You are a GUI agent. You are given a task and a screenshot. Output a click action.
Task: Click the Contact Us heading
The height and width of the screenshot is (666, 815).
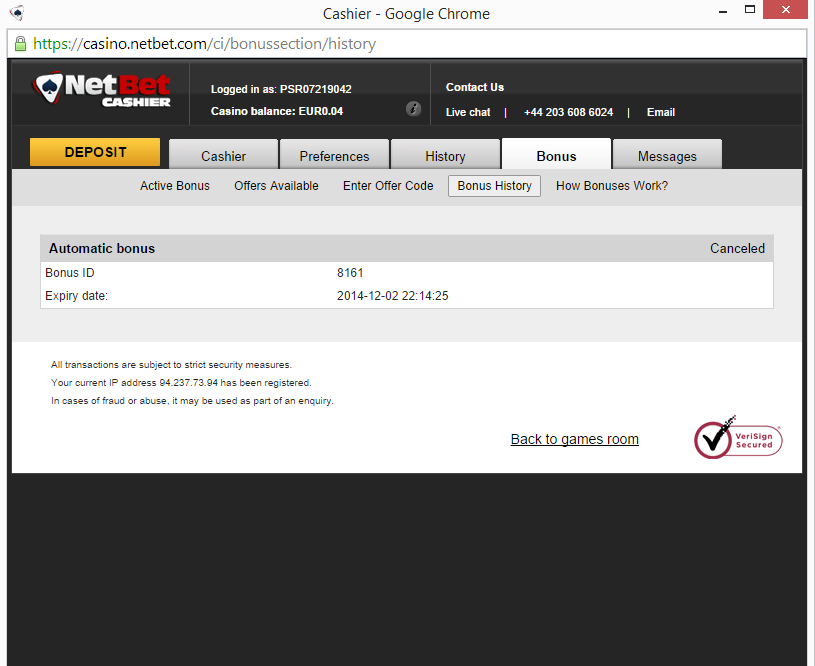click(x=475, y=87)
